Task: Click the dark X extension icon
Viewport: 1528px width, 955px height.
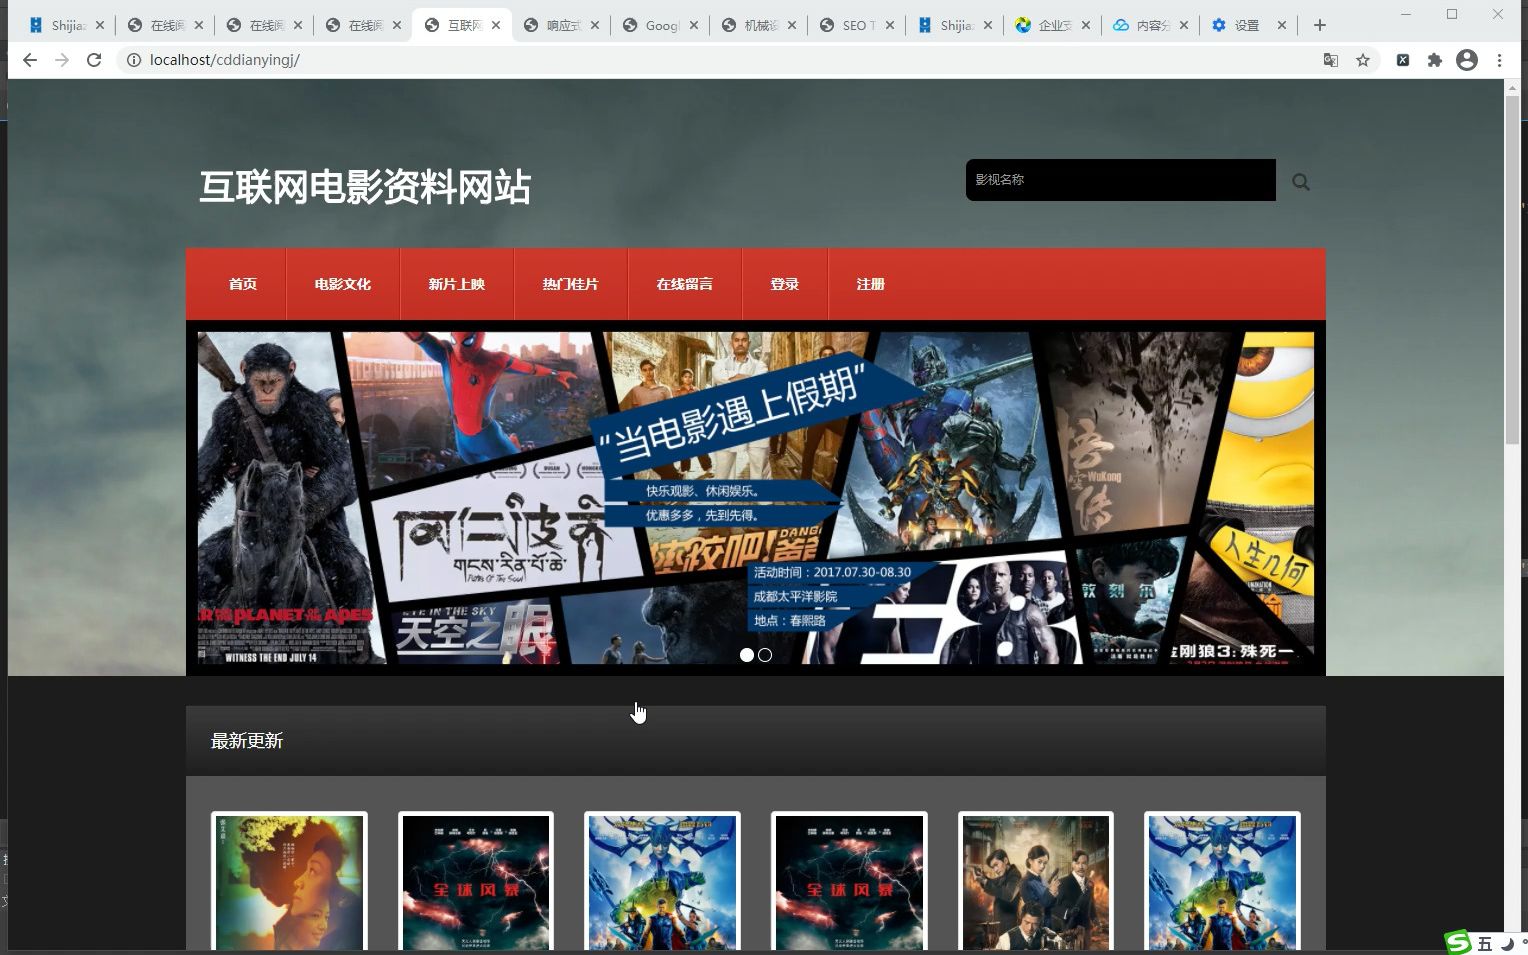Action: (x=1403, y=60)
